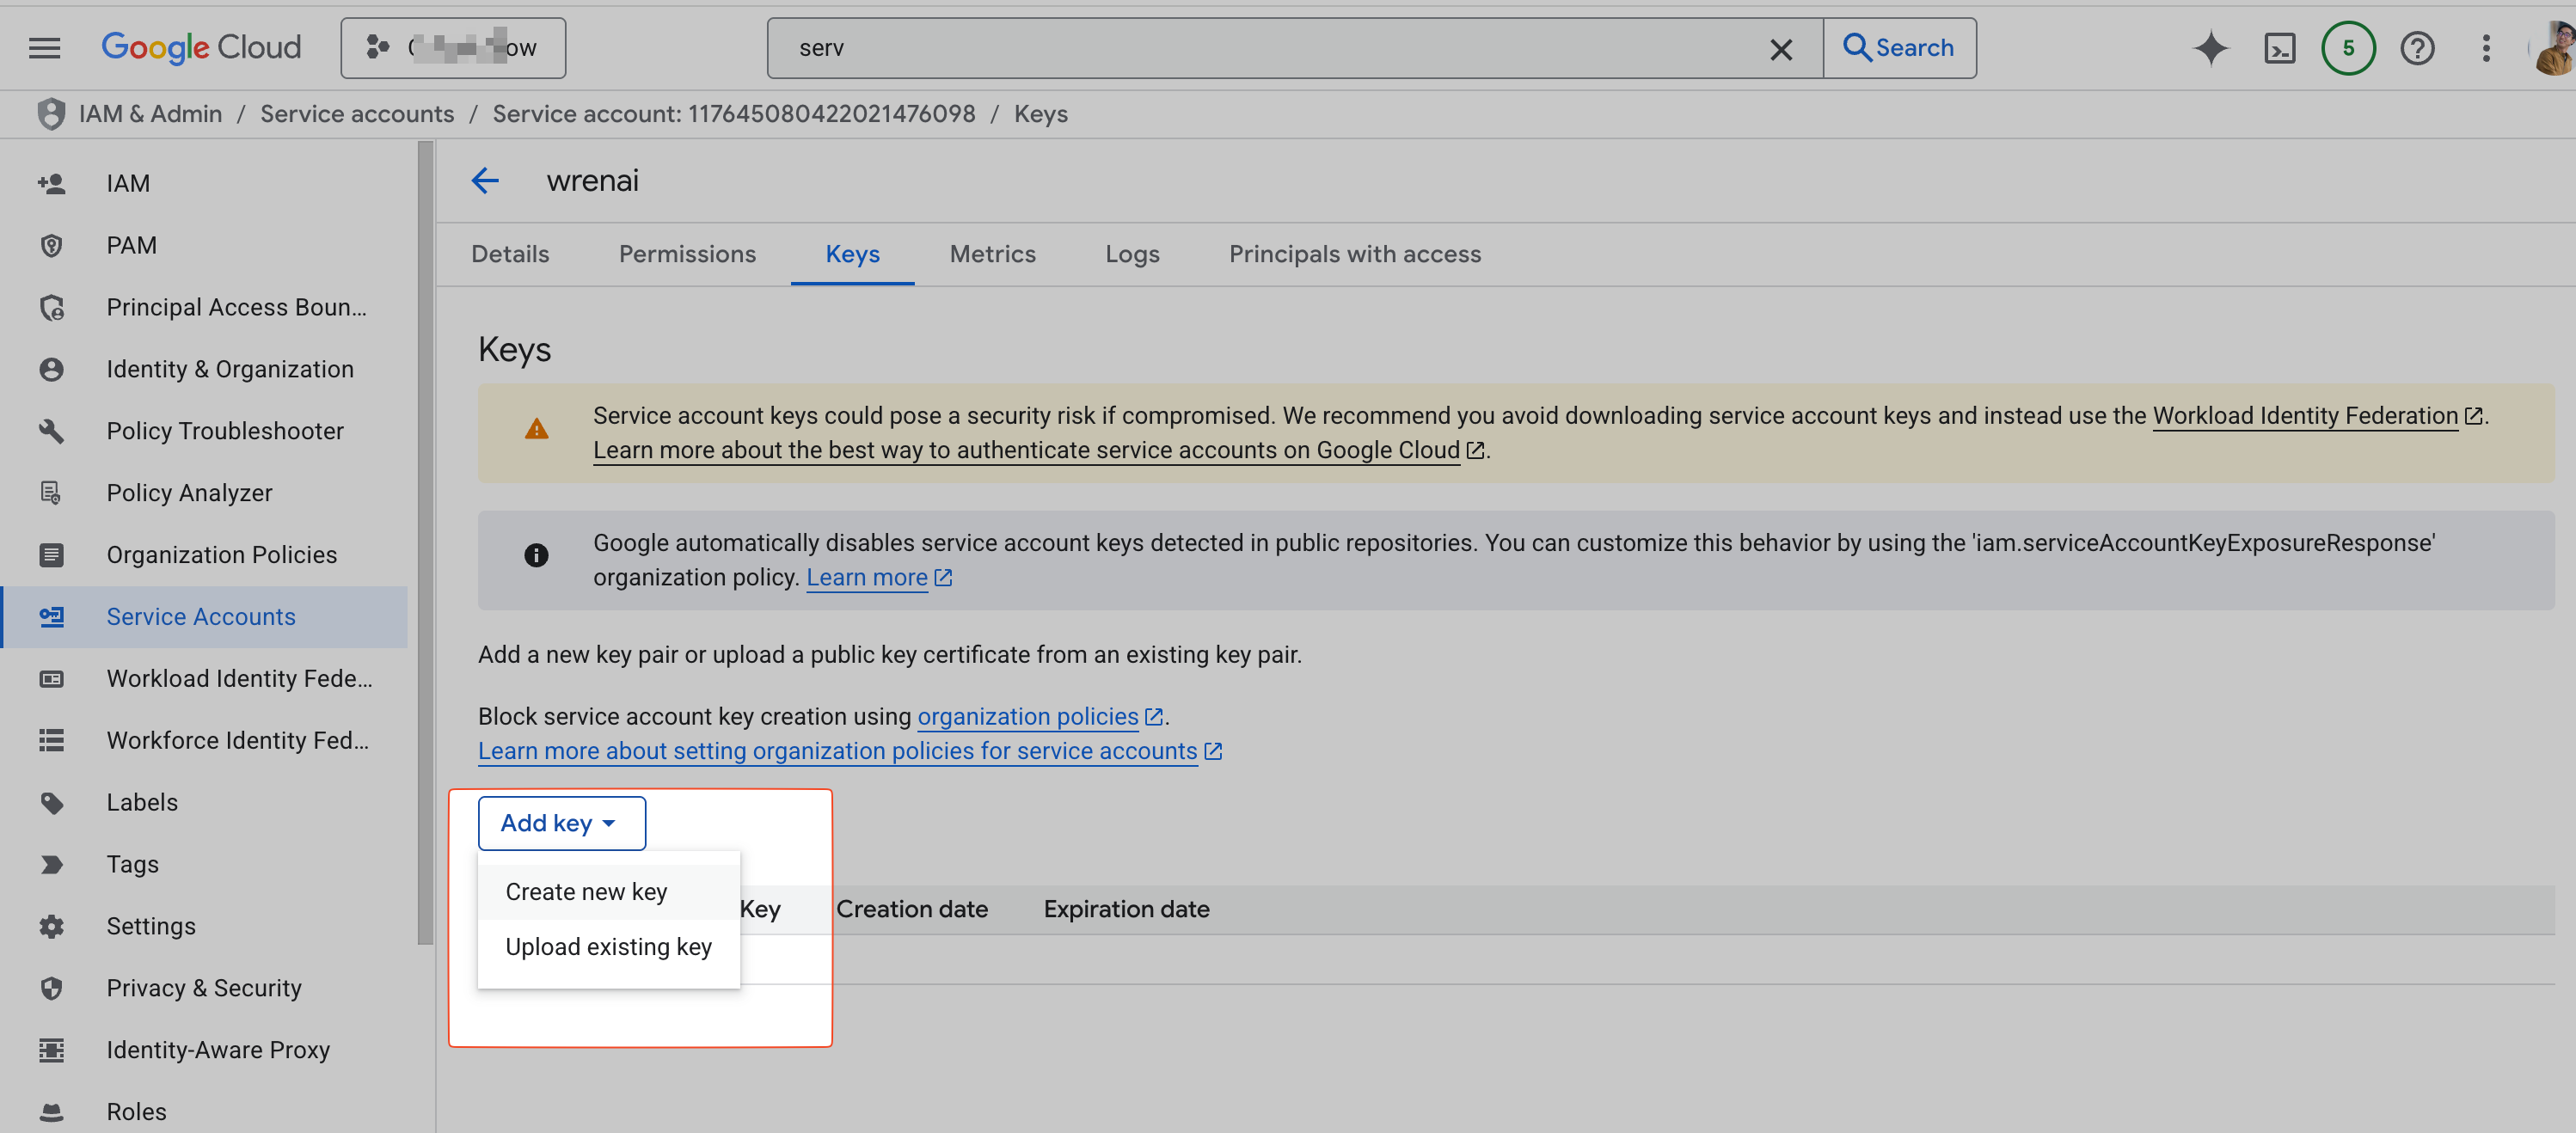Activate Cloud Shell terminal icon
The height and width of the screenshot is (1133, 2576).
(2279, 47)
